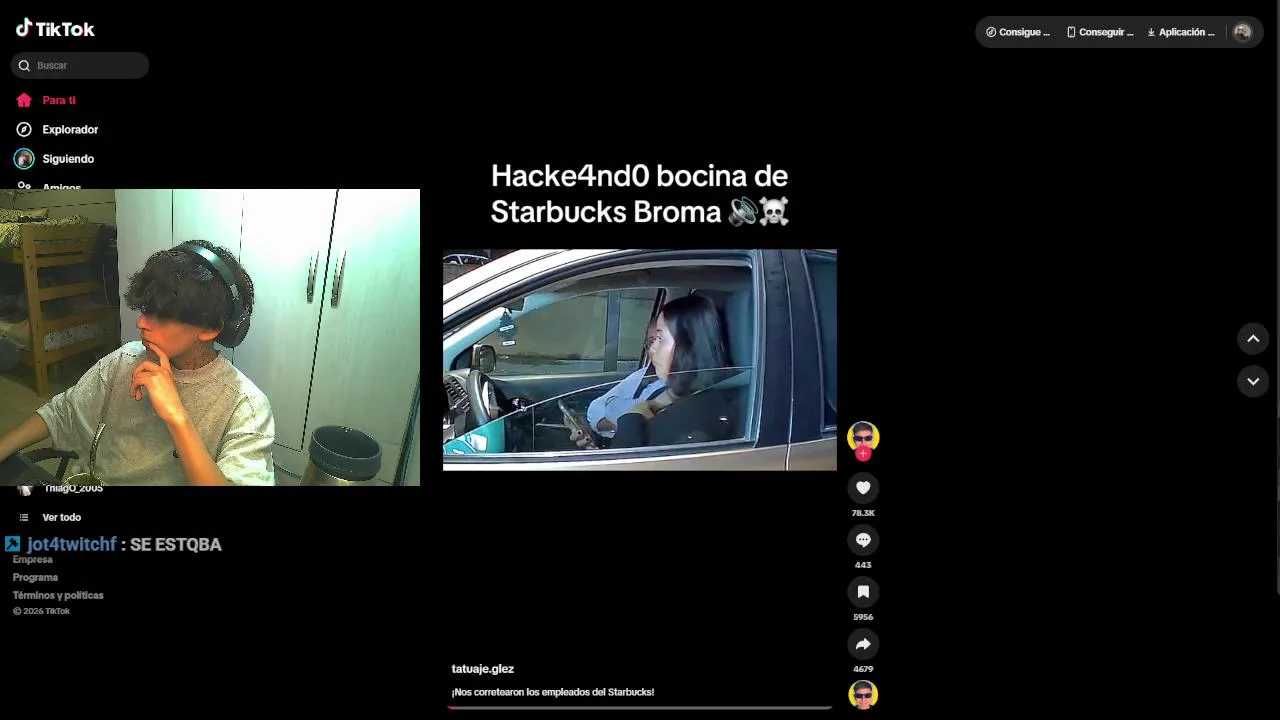Expand the Ver todo list
1280x720 pixels.
[61, 517]
